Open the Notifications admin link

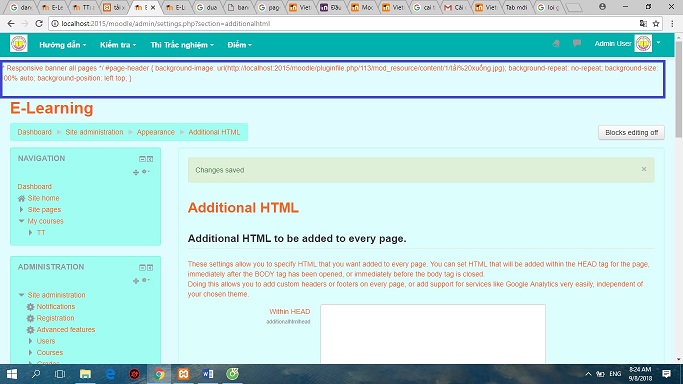(x=56, y=307)
